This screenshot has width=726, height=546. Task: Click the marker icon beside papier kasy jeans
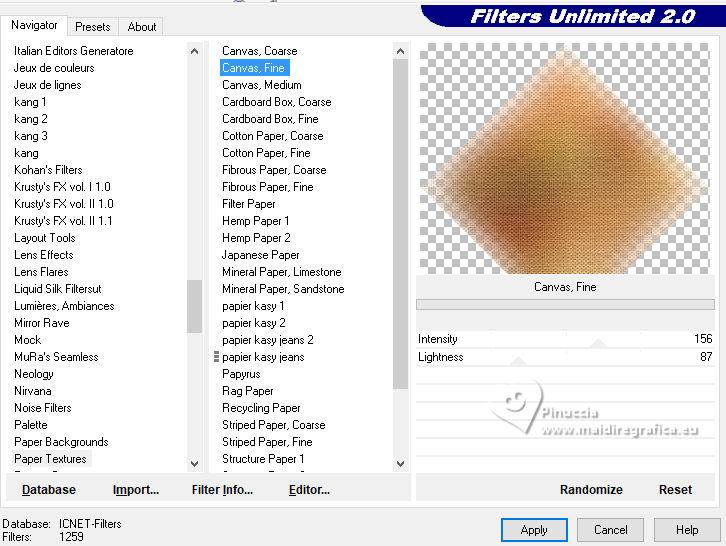pos(216,357)
